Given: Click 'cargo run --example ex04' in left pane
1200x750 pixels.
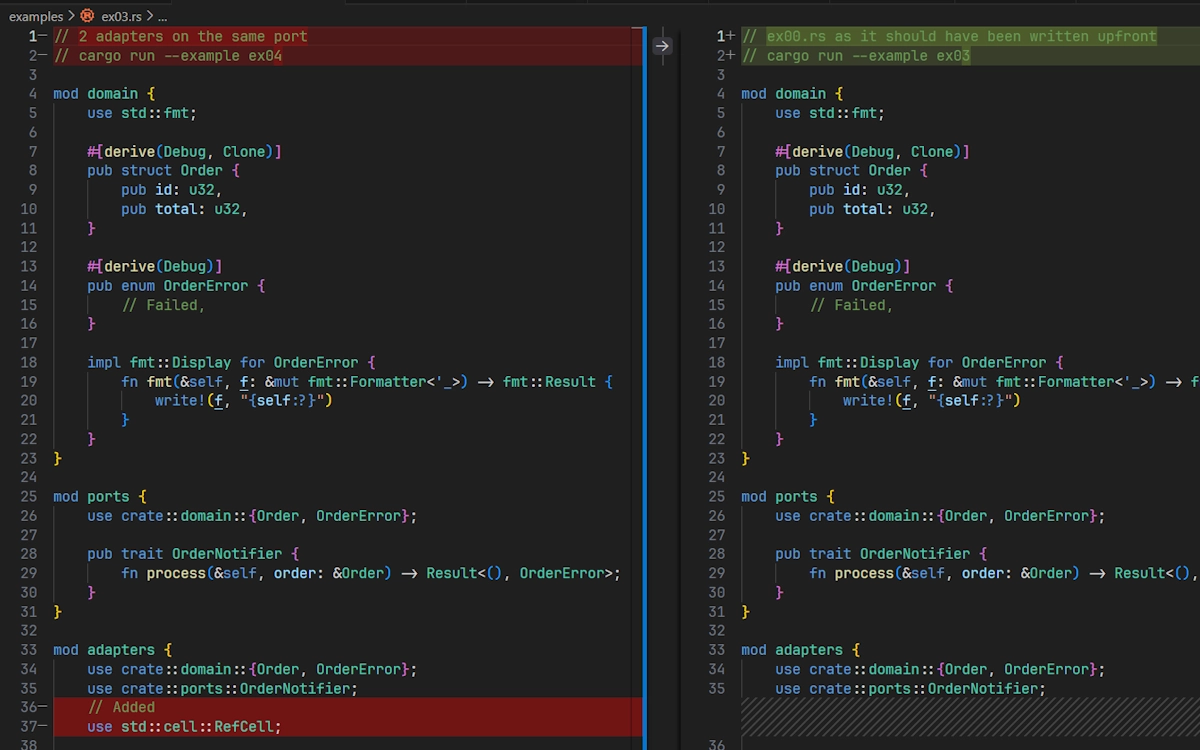Looking at the screenshot, I should point(180,56).
